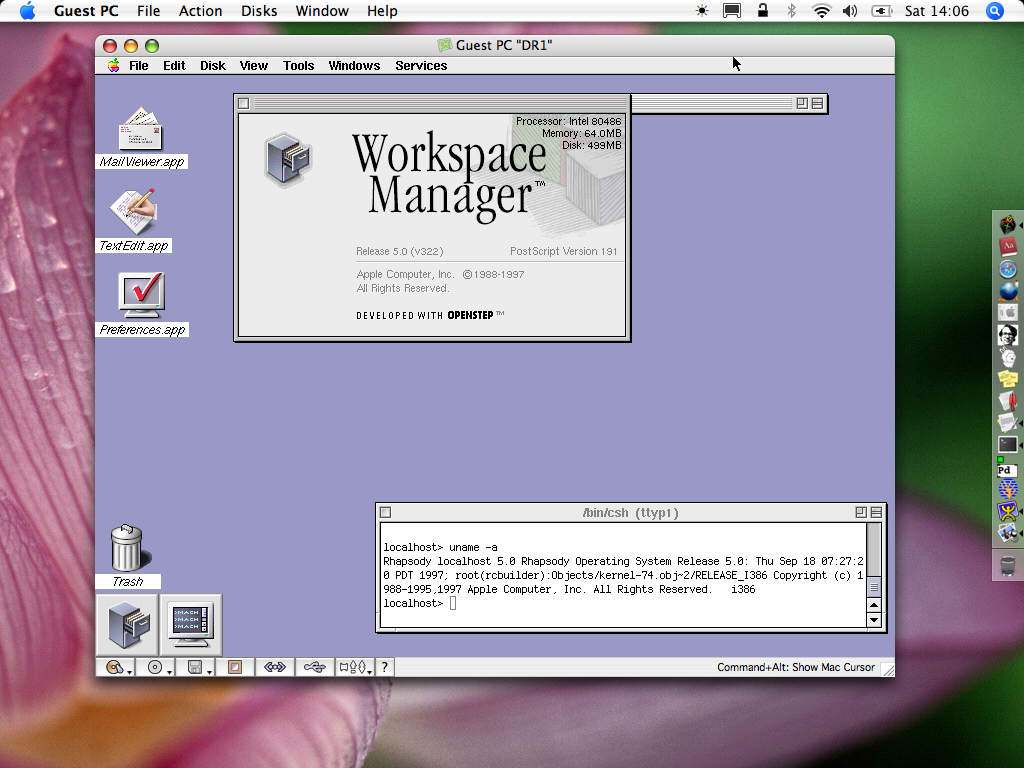Open the Mach terminal monitor dock tile
The width and height of the screenshot is (1024, 768).
point(191,624)
